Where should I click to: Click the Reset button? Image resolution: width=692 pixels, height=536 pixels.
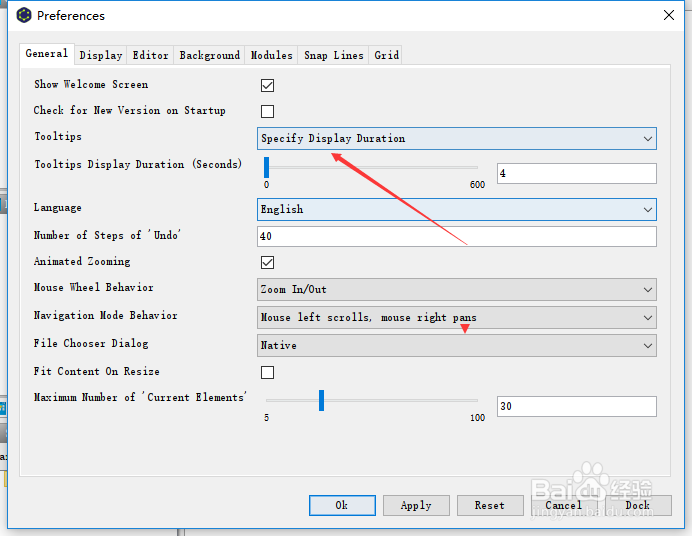(490, 505)
